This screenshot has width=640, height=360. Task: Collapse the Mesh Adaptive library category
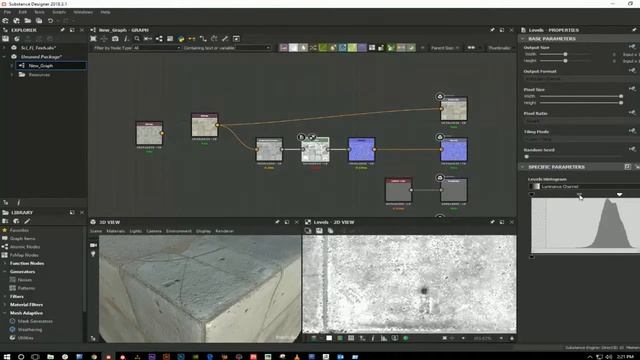[4, 313]
